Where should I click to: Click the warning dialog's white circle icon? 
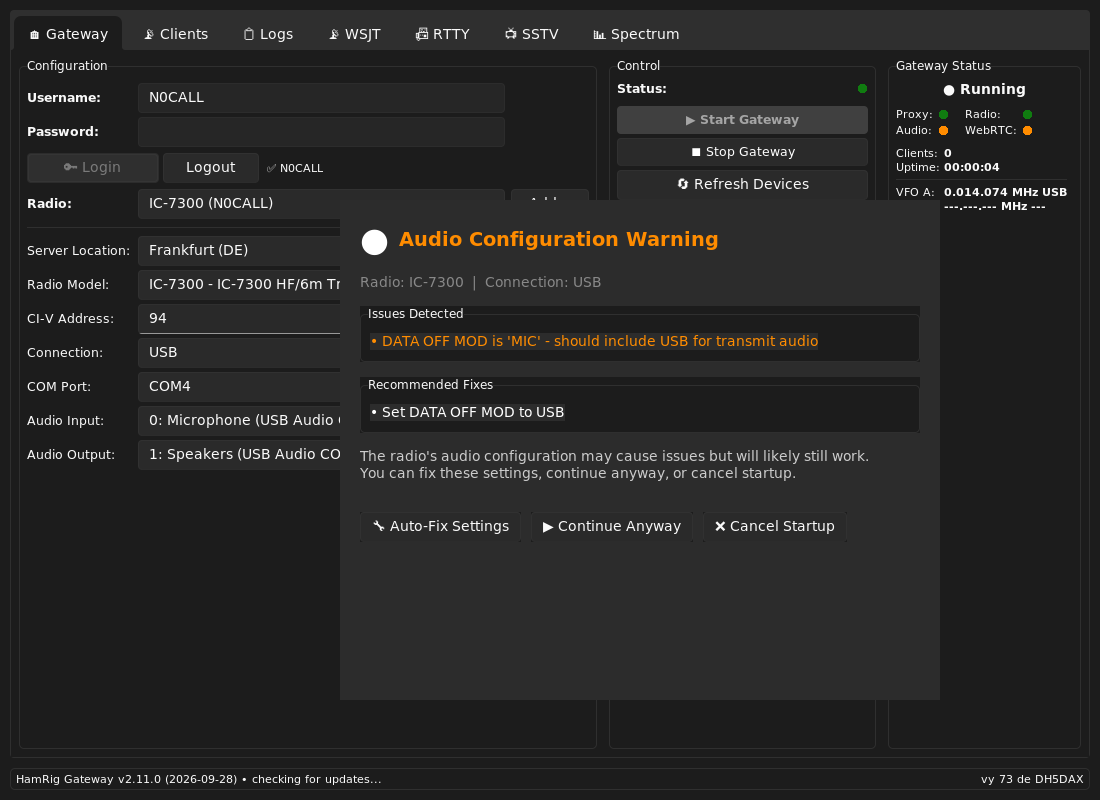(x=374, y=242)
